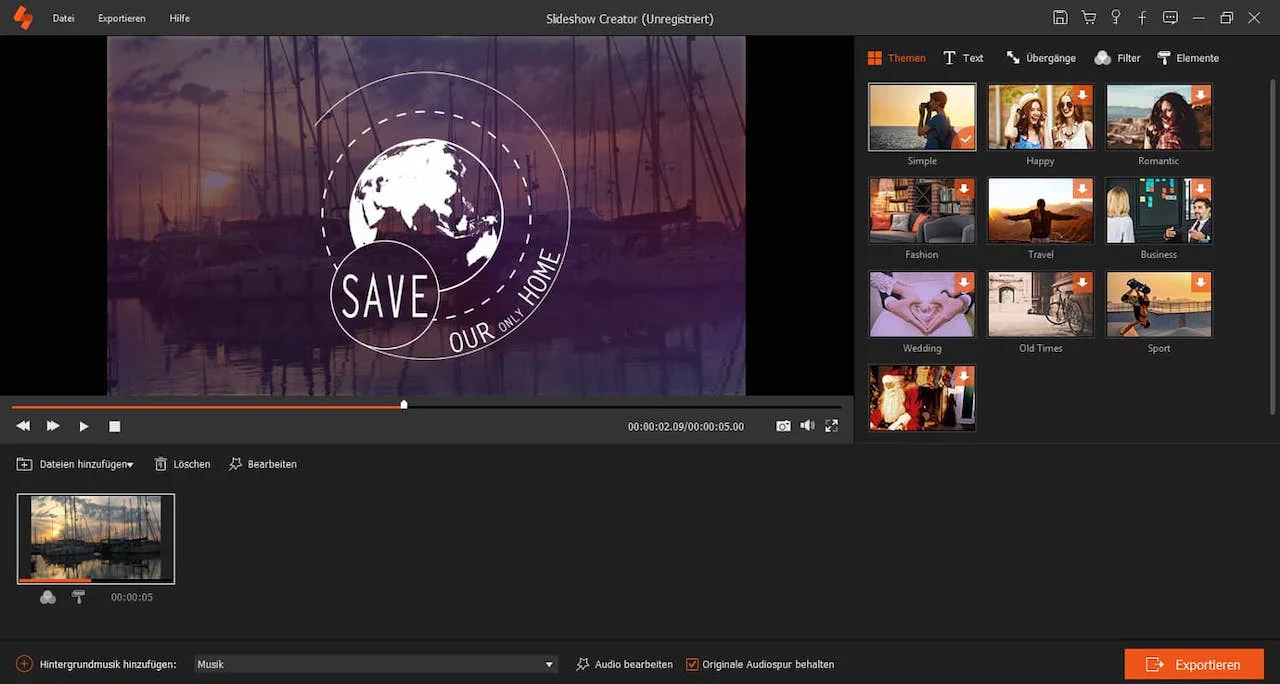Switch preview to fullscreen

coord(831,426)
